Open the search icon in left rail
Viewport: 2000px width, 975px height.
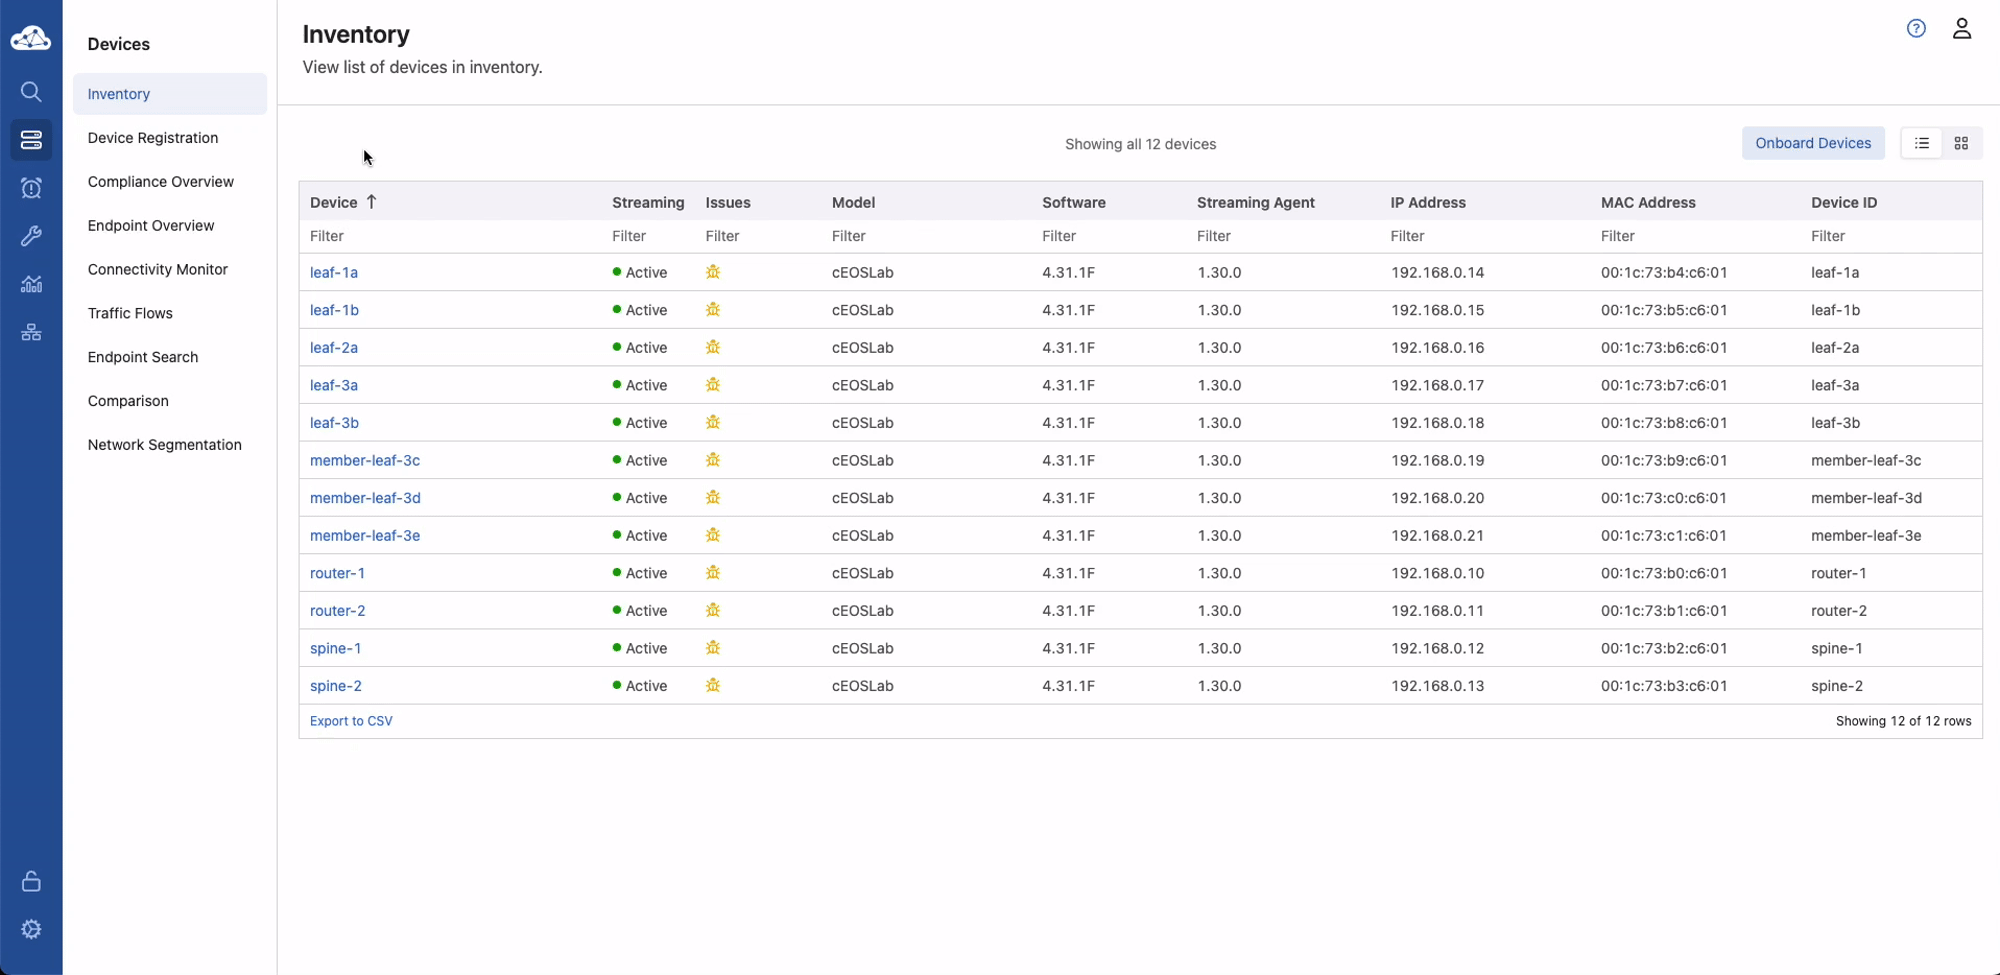[31, 92]
